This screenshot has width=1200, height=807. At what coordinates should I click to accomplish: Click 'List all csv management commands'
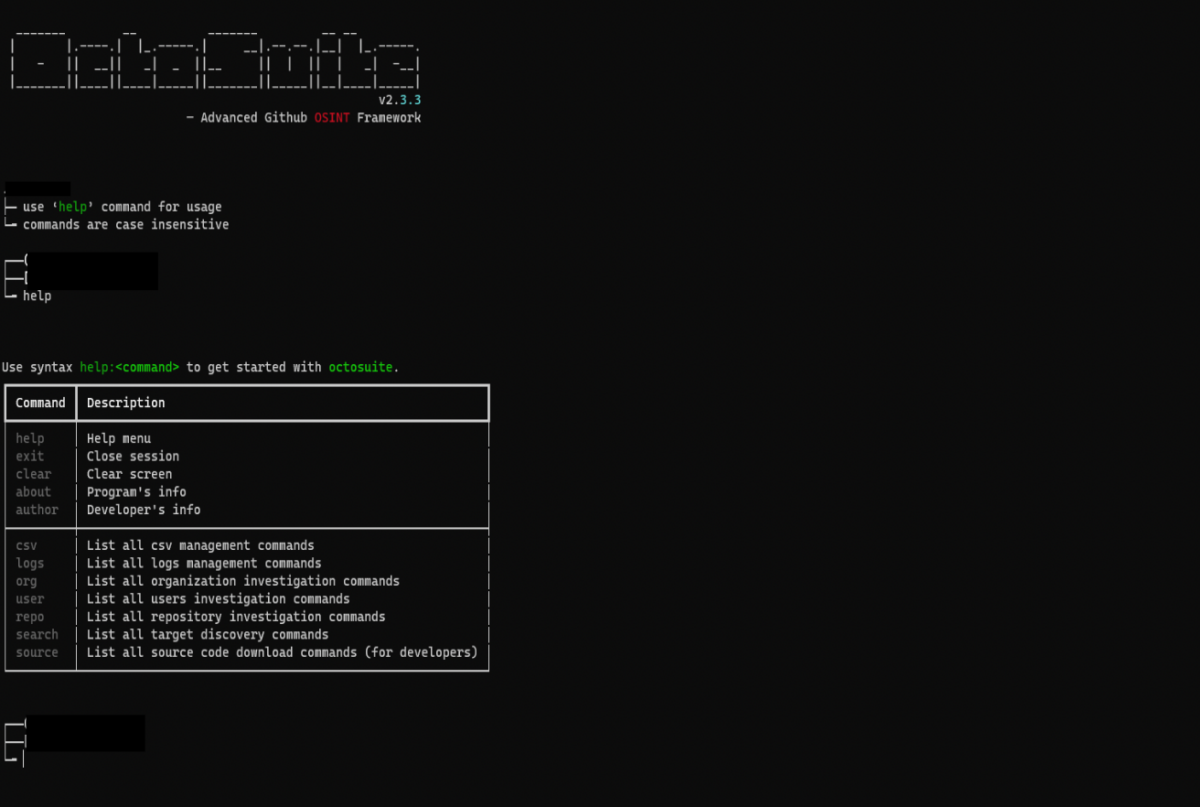point(200,546)
